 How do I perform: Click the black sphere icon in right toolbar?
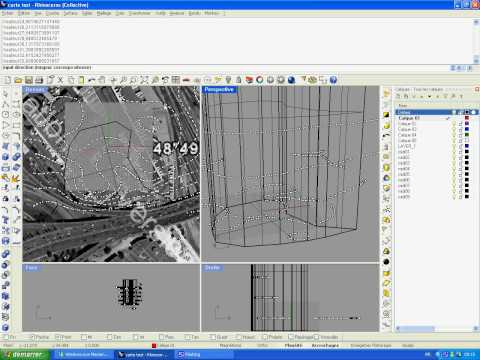[386, 262]
